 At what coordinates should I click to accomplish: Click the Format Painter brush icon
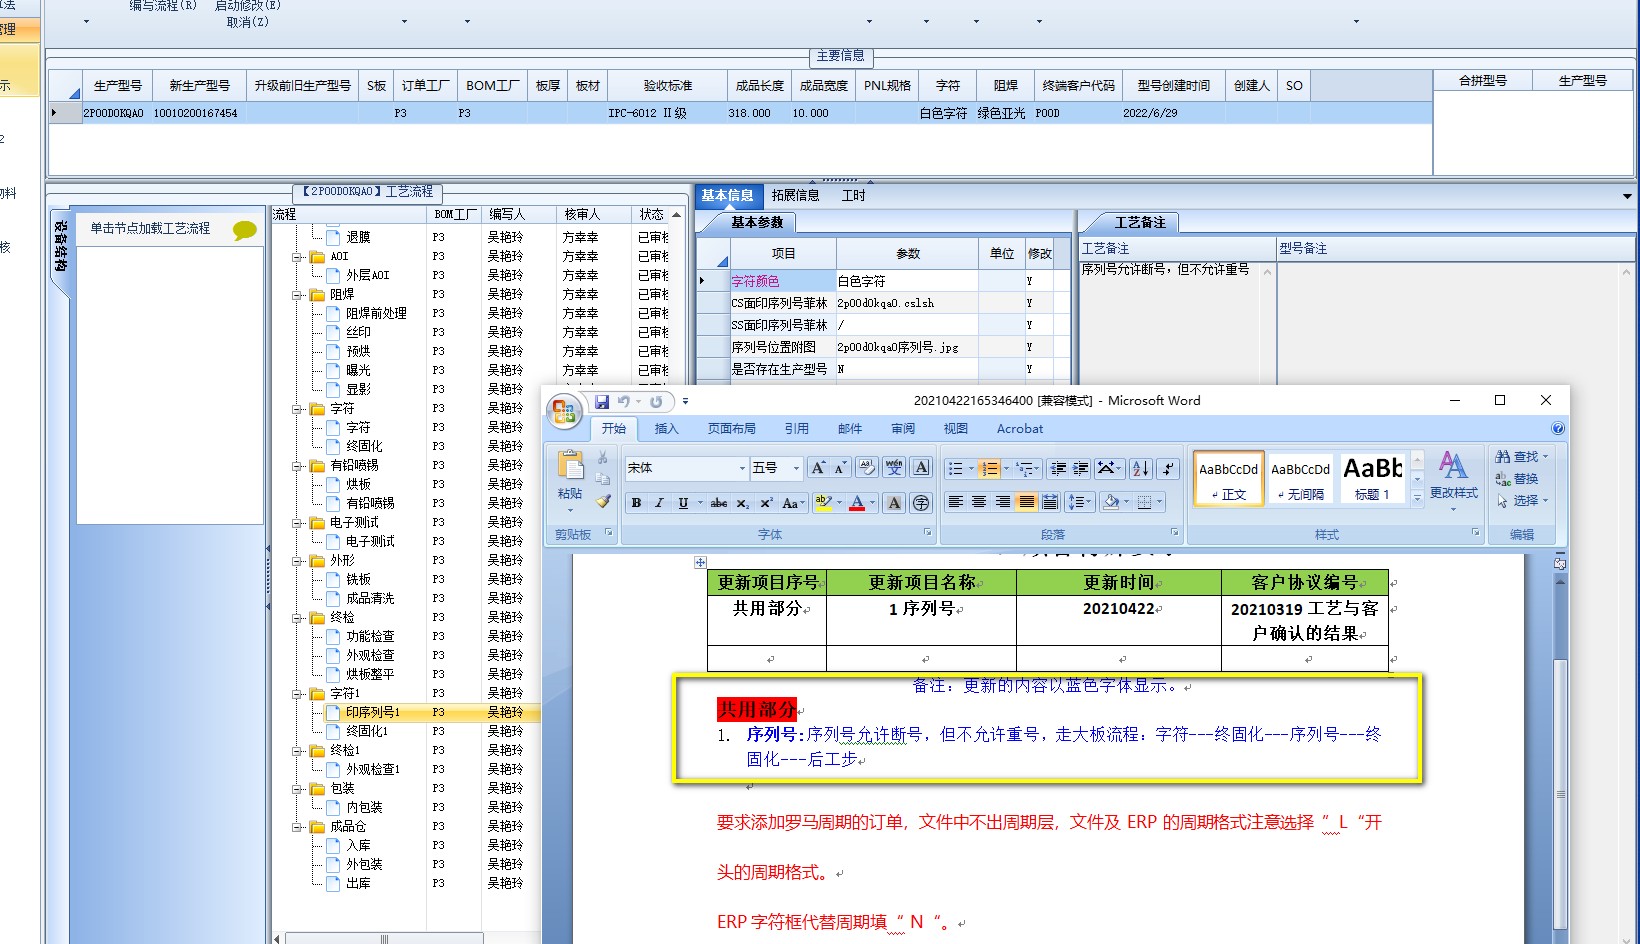coord(602,501)
